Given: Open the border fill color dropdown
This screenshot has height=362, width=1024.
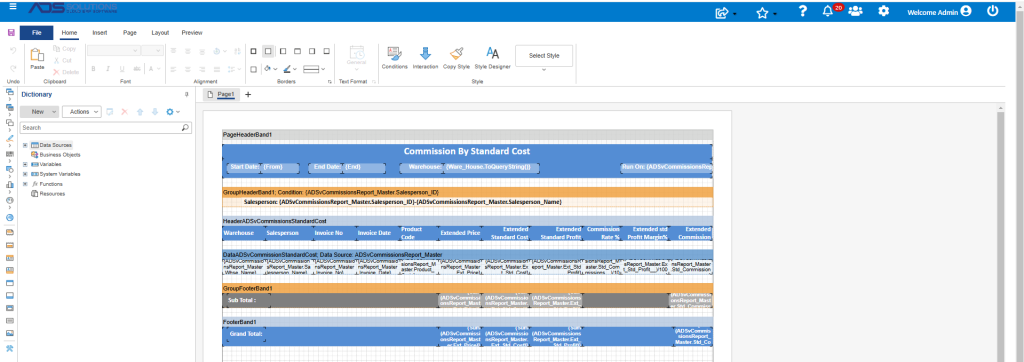Looking at the screenshot, I should (x=270, y=69).
